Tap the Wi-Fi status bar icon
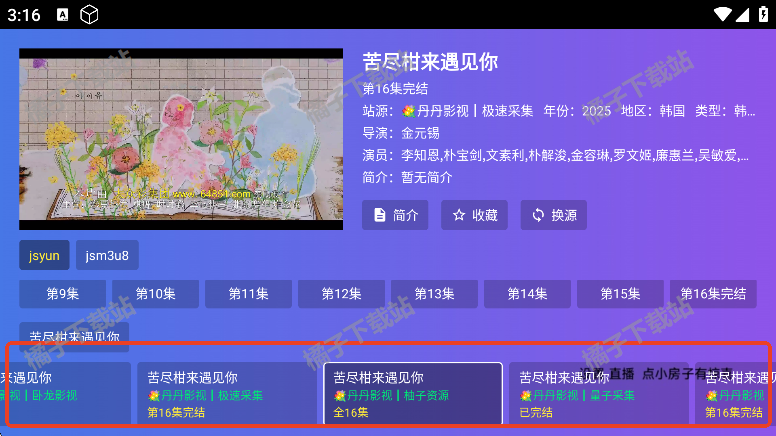The width and height of the screenshot is (776, 436). pyautogui.click(x=723, y=14)
